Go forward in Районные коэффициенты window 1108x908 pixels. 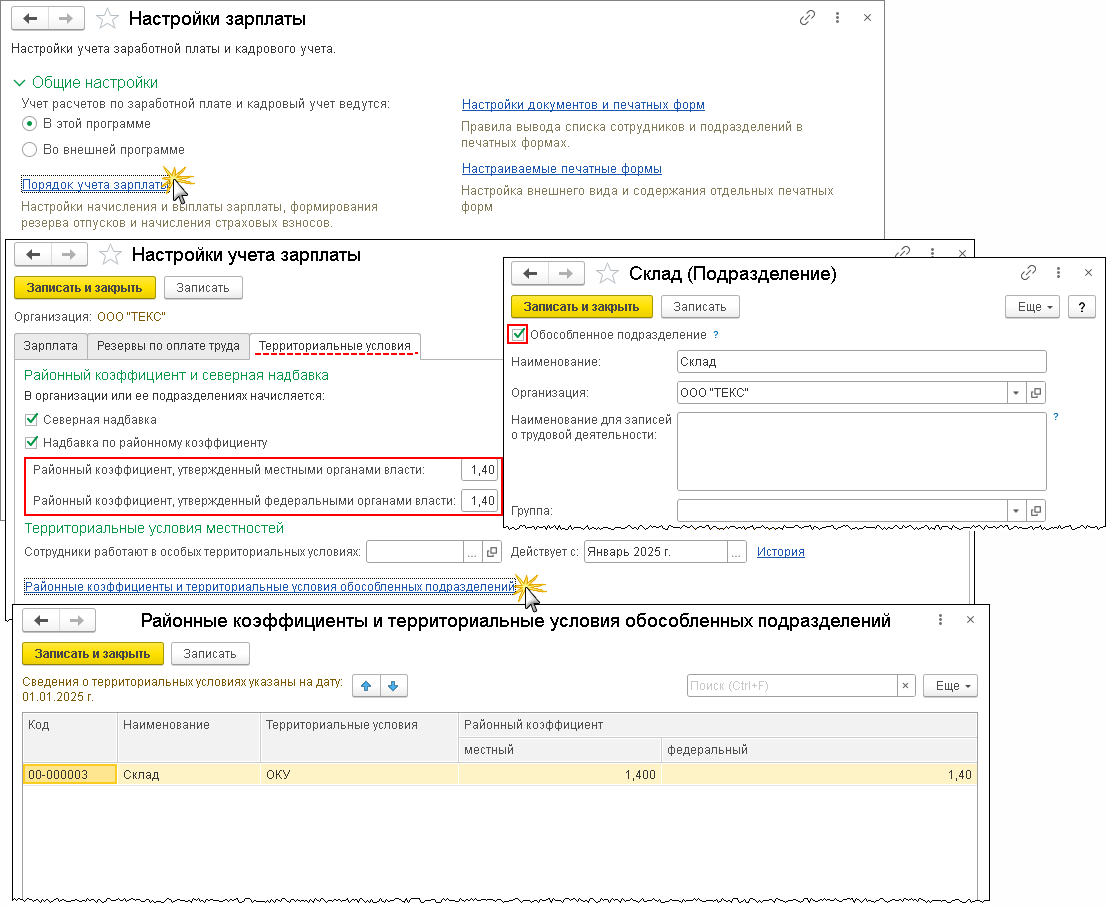pos(77,620)
